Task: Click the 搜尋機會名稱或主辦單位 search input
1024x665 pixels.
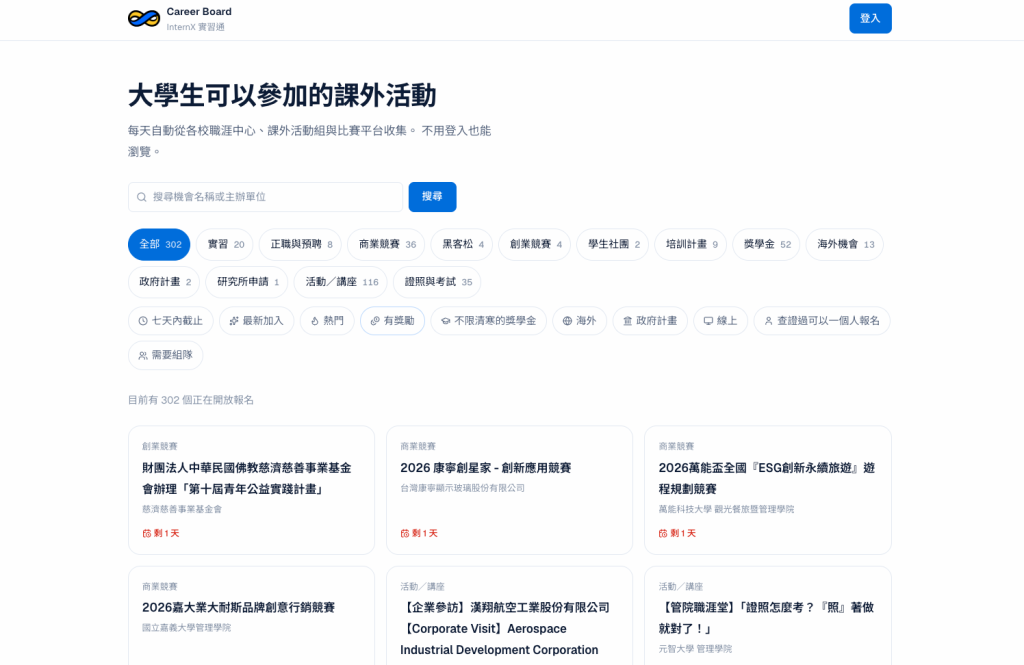Action: coord(265,197)
